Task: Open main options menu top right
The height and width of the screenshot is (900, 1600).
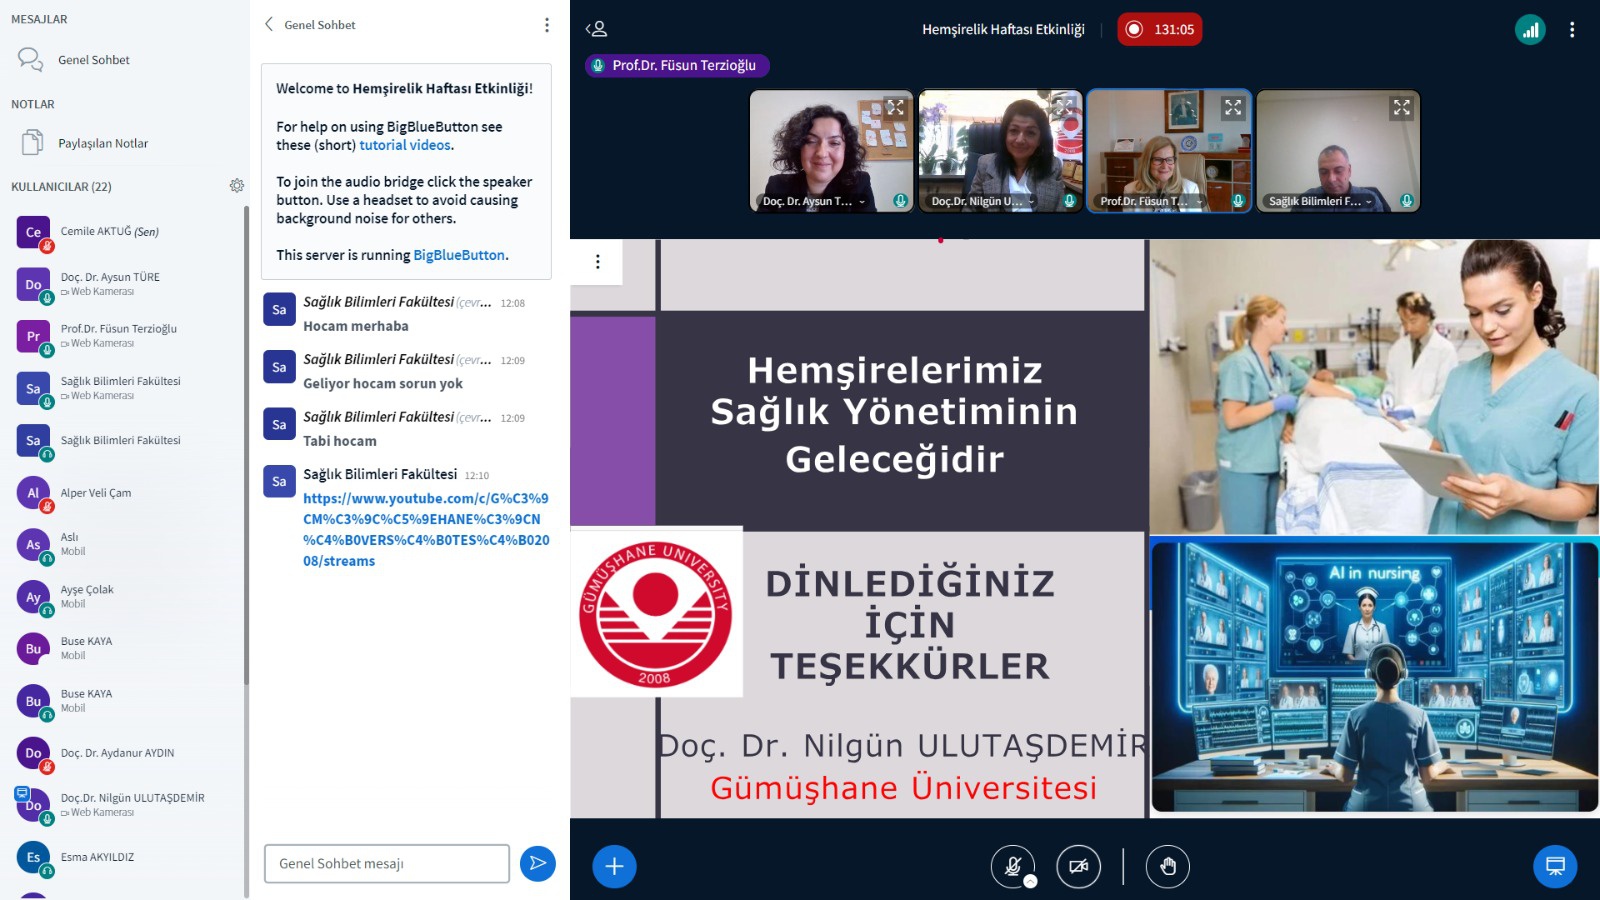Action: coord(1572,30)
